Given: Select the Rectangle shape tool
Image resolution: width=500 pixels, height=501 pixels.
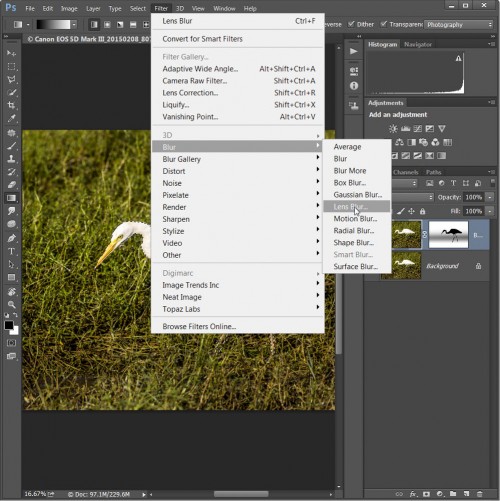Looking at the screenshot, I should point(11,277).
